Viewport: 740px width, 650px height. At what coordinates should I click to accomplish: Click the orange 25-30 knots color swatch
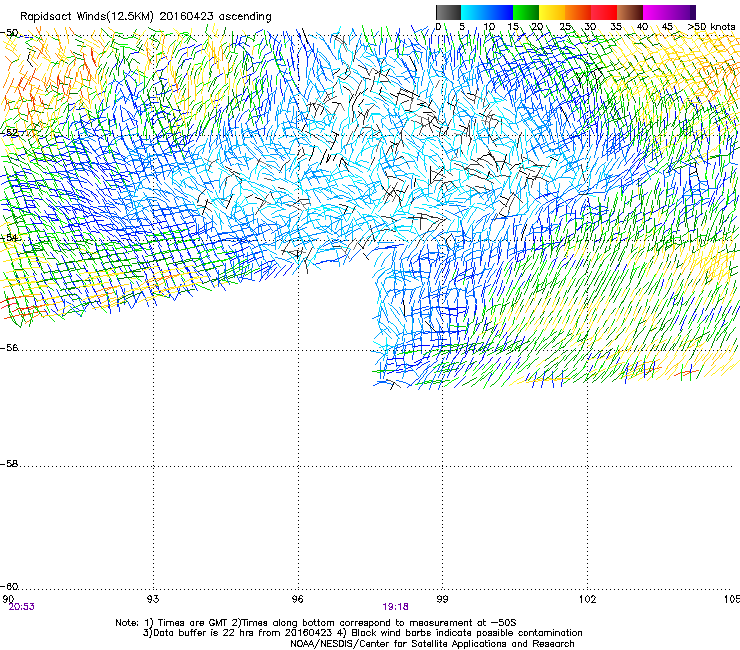578,12
